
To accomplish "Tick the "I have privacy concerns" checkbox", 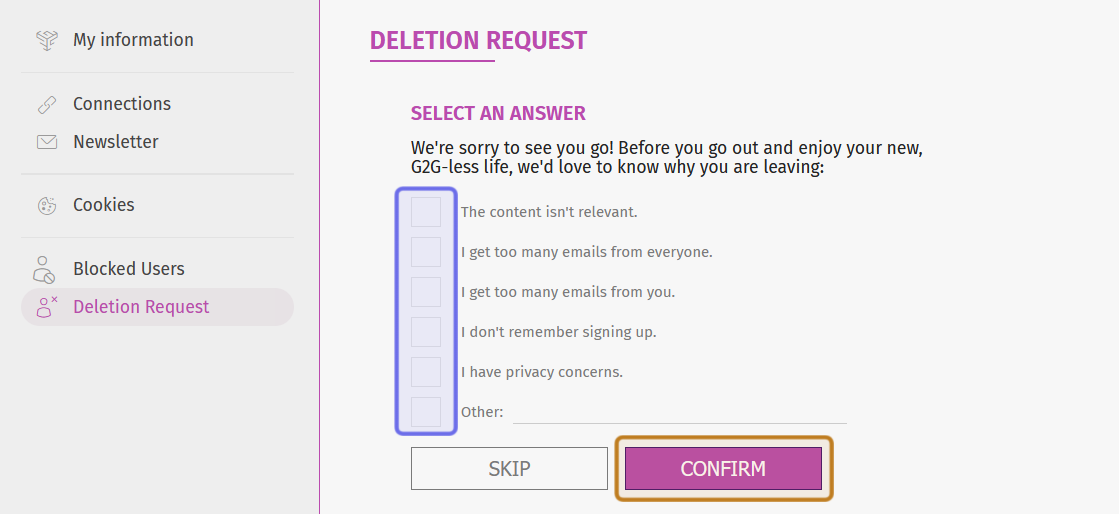I will pyautogui.click(x=426, y=372).
